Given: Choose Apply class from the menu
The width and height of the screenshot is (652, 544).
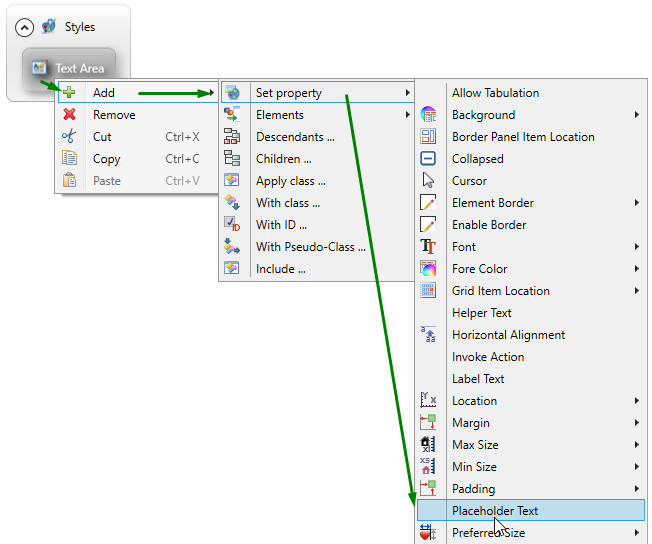Looking at the screenshot, I should [290, 181].
